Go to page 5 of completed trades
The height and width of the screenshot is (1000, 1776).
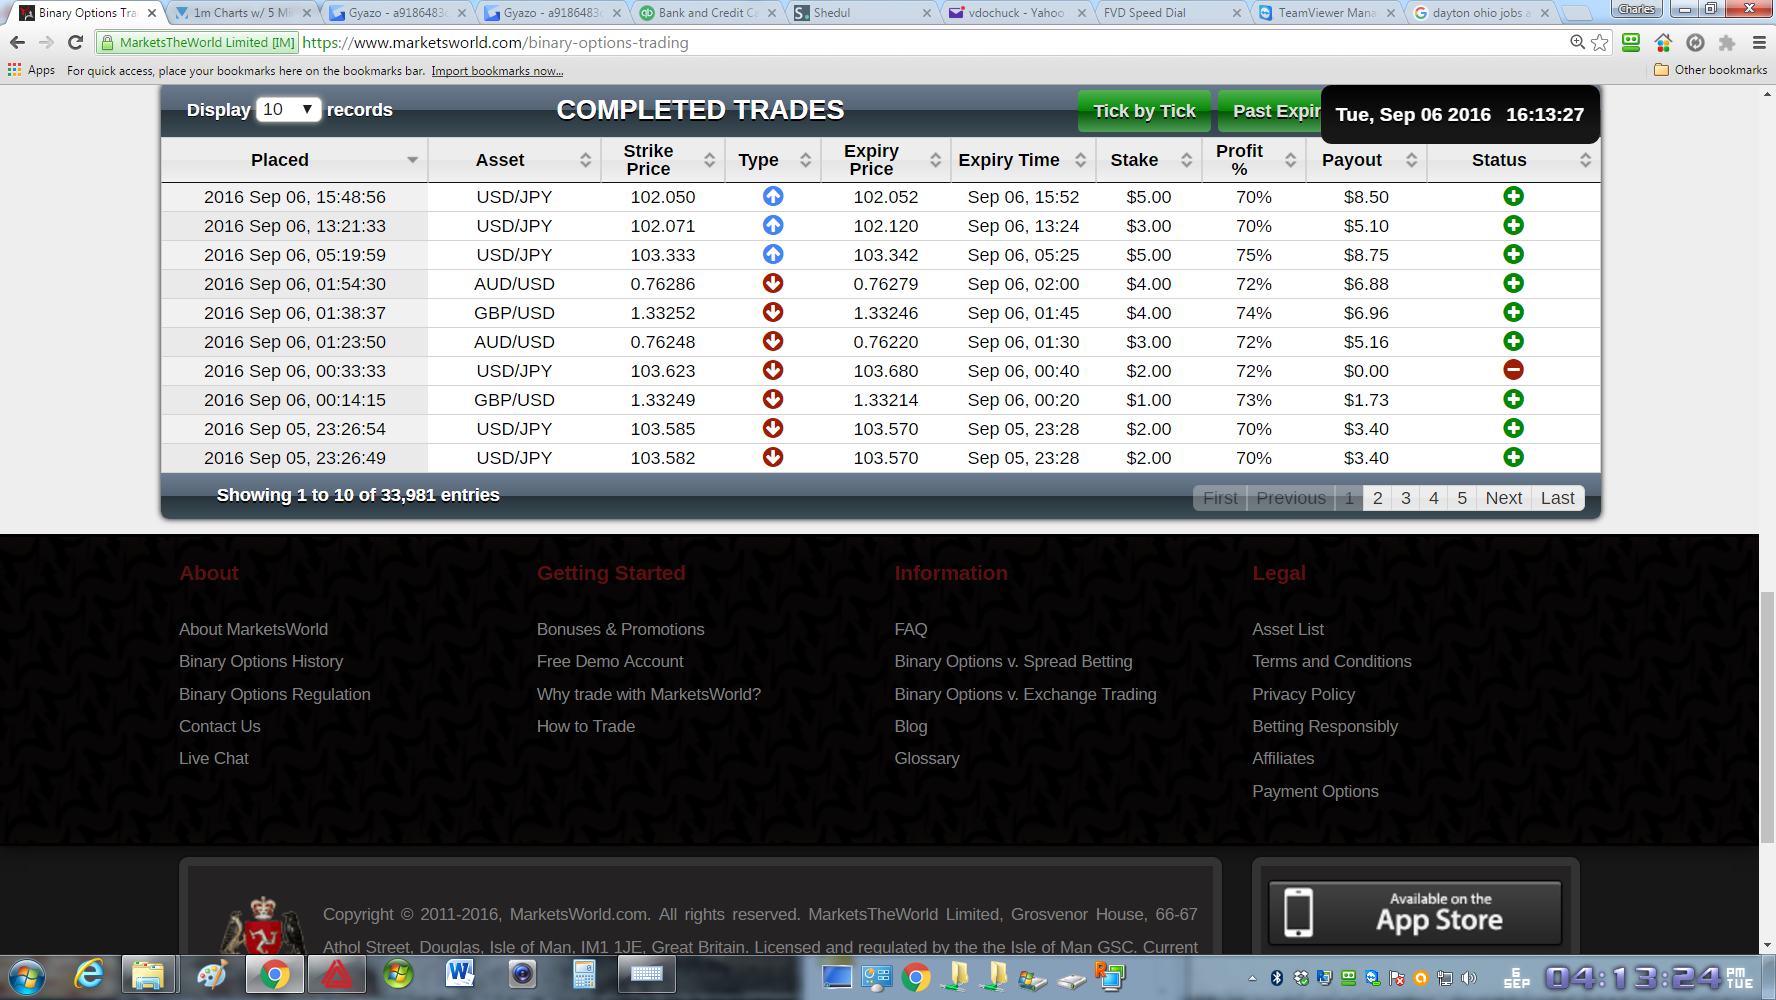(1461, 498)
